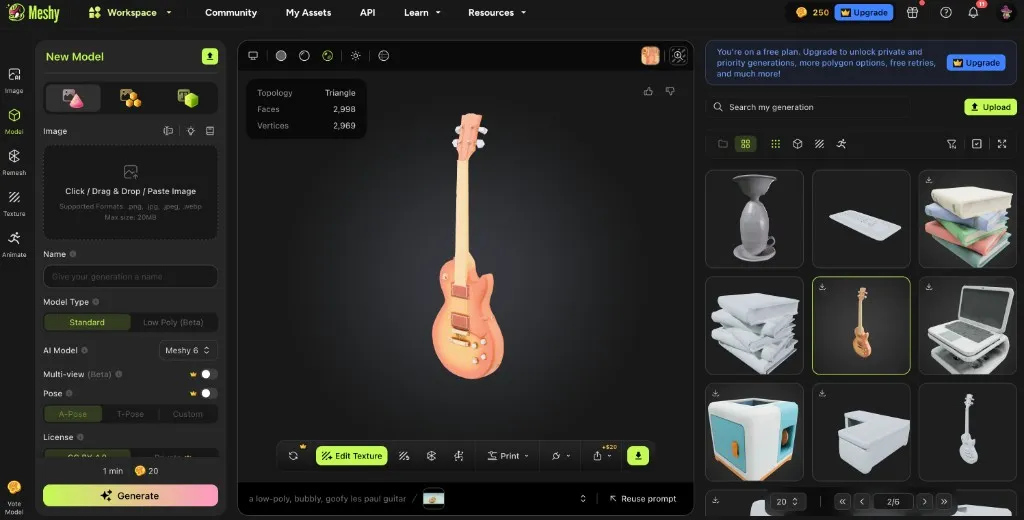This screenshot has height=520, width=1024.
Task: Click thumbs up on the model
Action: click(648, 91)
